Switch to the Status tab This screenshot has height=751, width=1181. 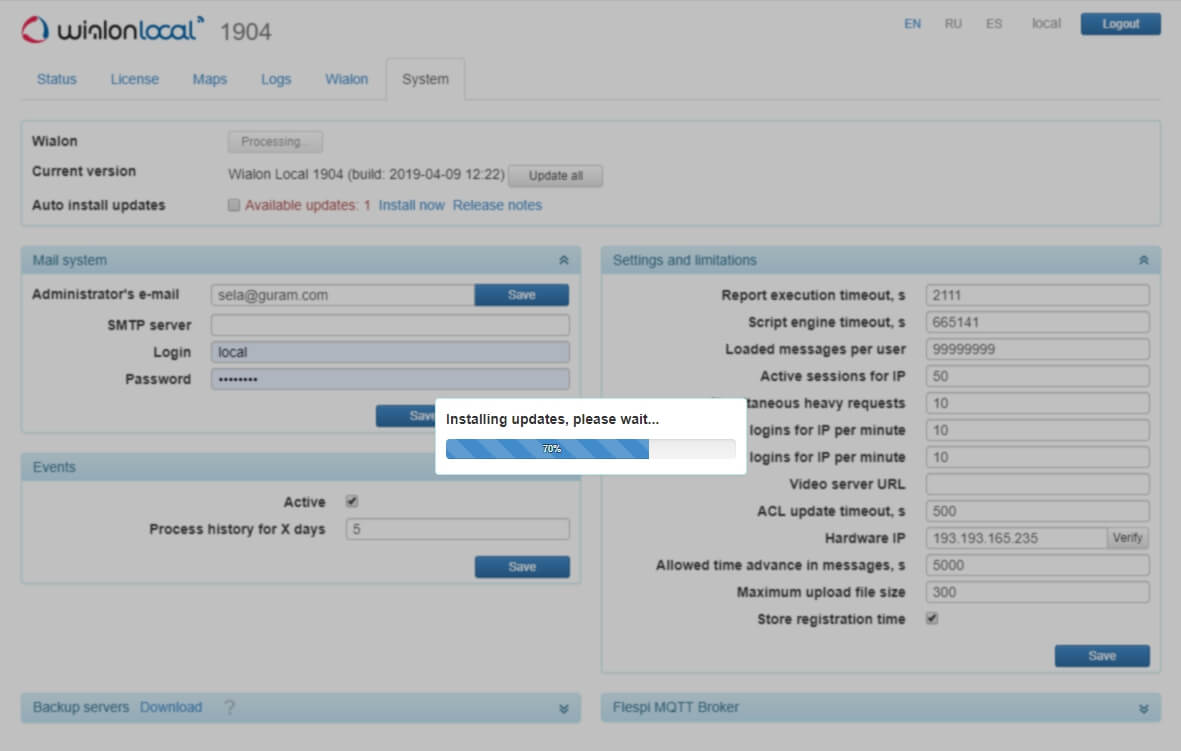click(x=56, y=79)
